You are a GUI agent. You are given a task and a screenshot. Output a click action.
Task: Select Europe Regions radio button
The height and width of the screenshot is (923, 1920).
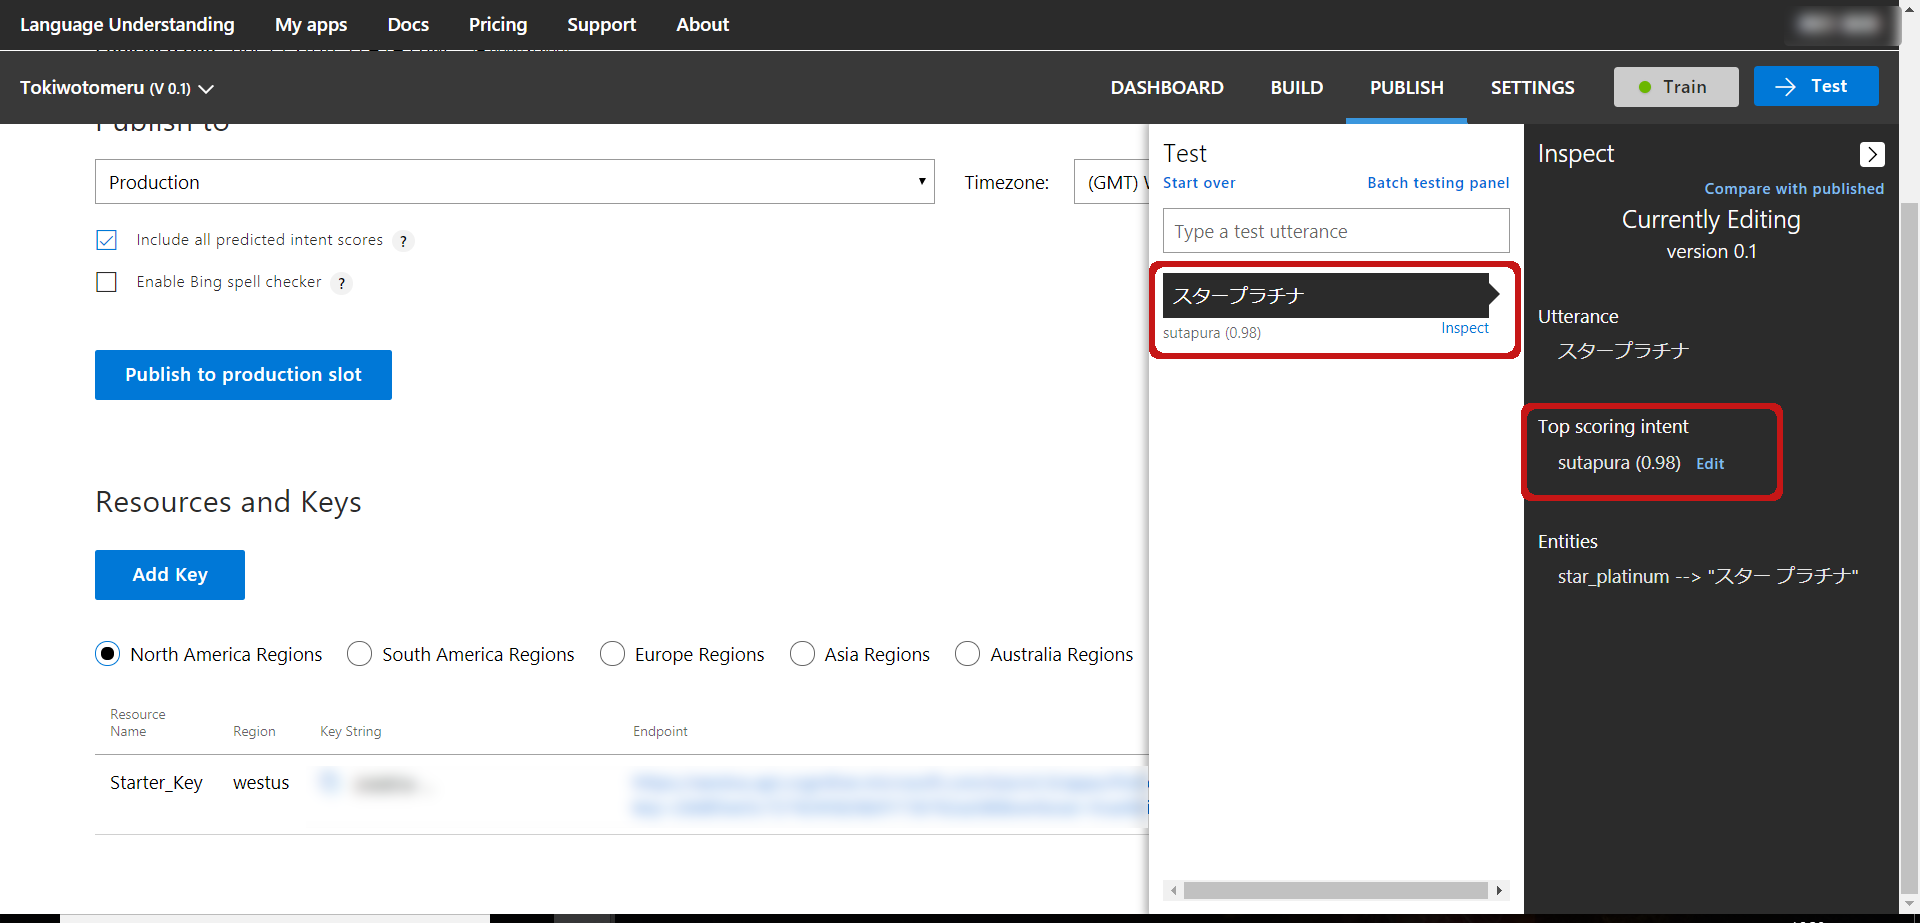pyautogui.click(x=612, y=654)
